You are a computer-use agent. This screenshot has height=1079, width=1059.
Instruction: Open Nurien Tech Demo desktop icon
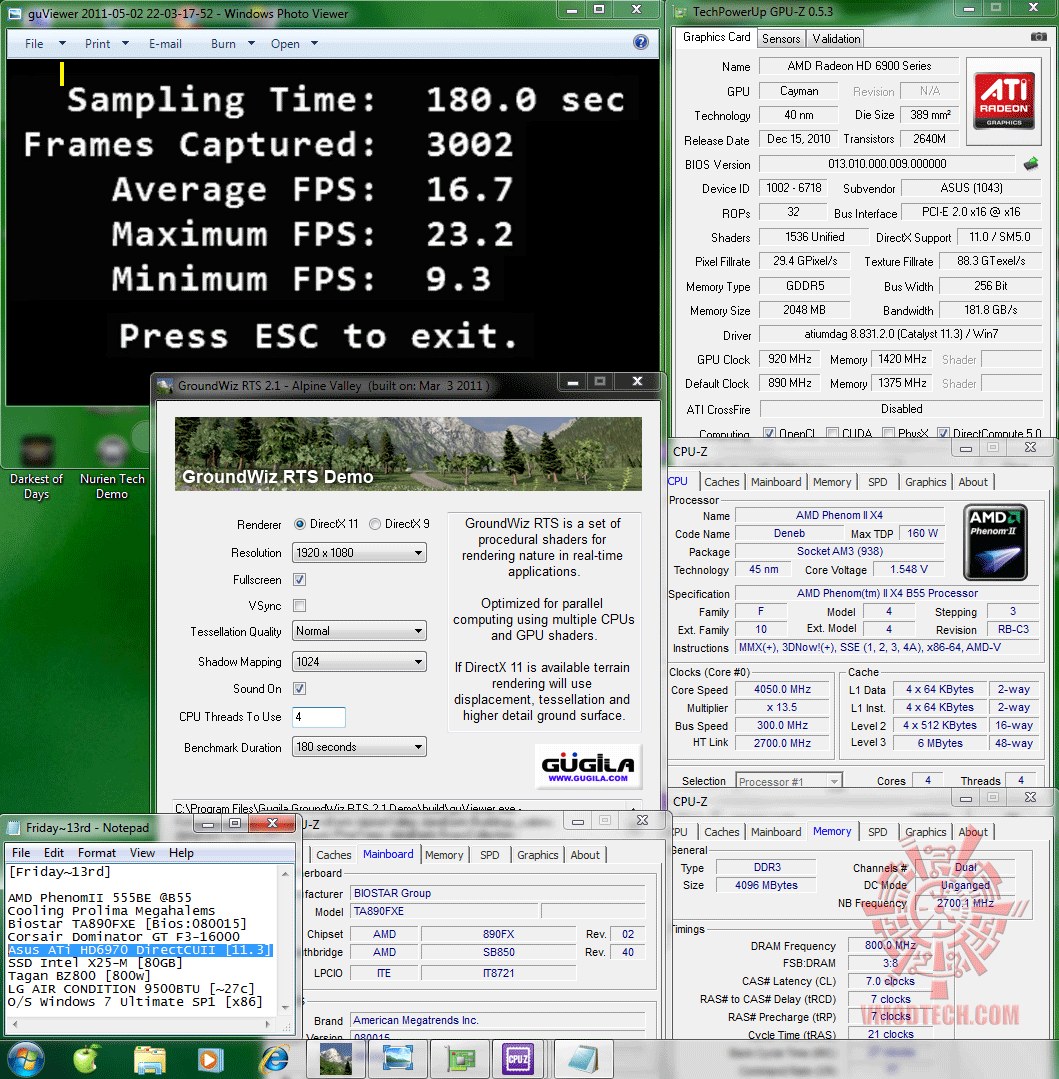[112, 467]
